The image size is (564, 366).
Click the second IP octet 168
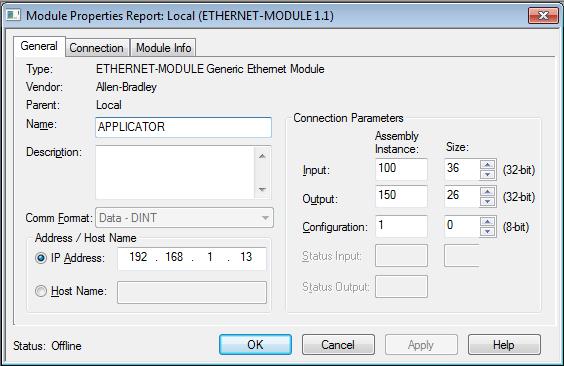(174, 257)
